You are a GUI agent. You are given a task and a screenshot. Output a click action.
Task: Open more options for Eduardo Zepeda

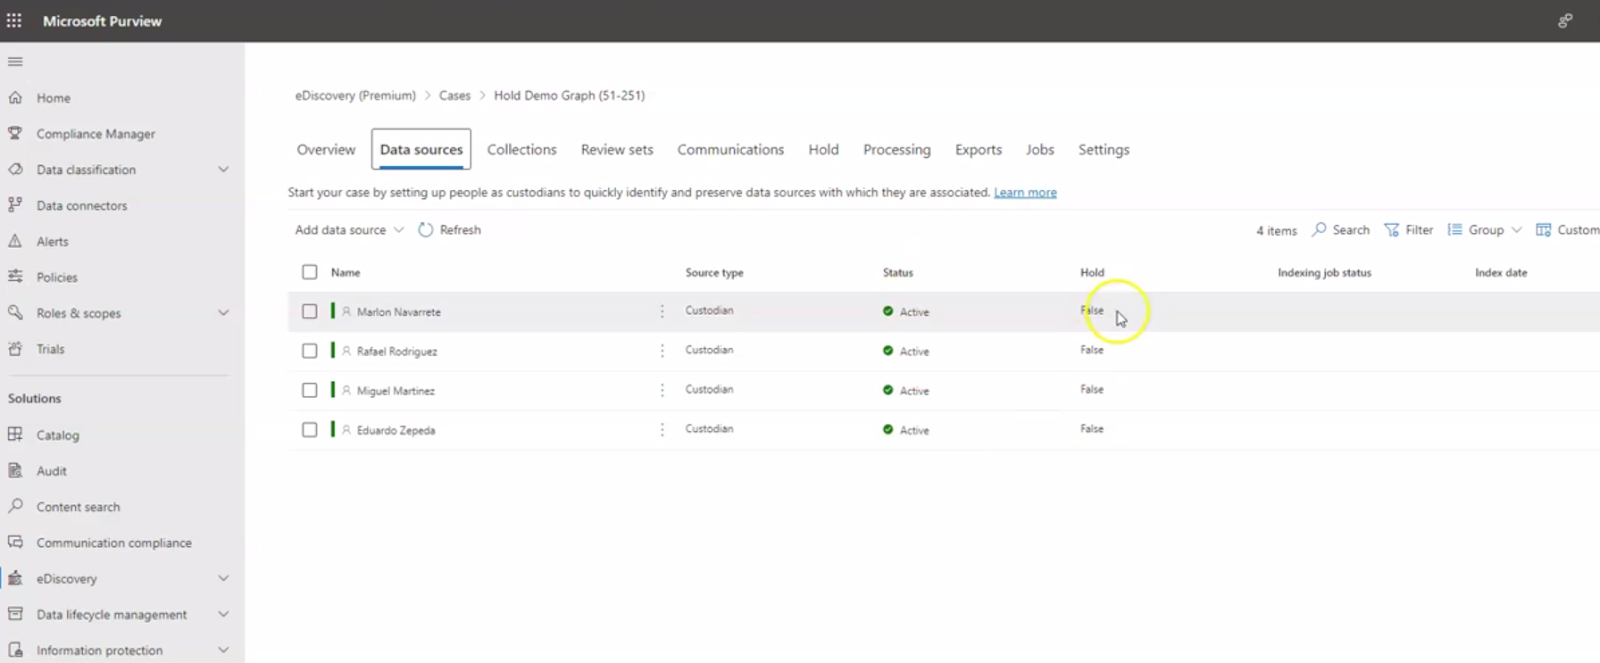pos(662,430)
